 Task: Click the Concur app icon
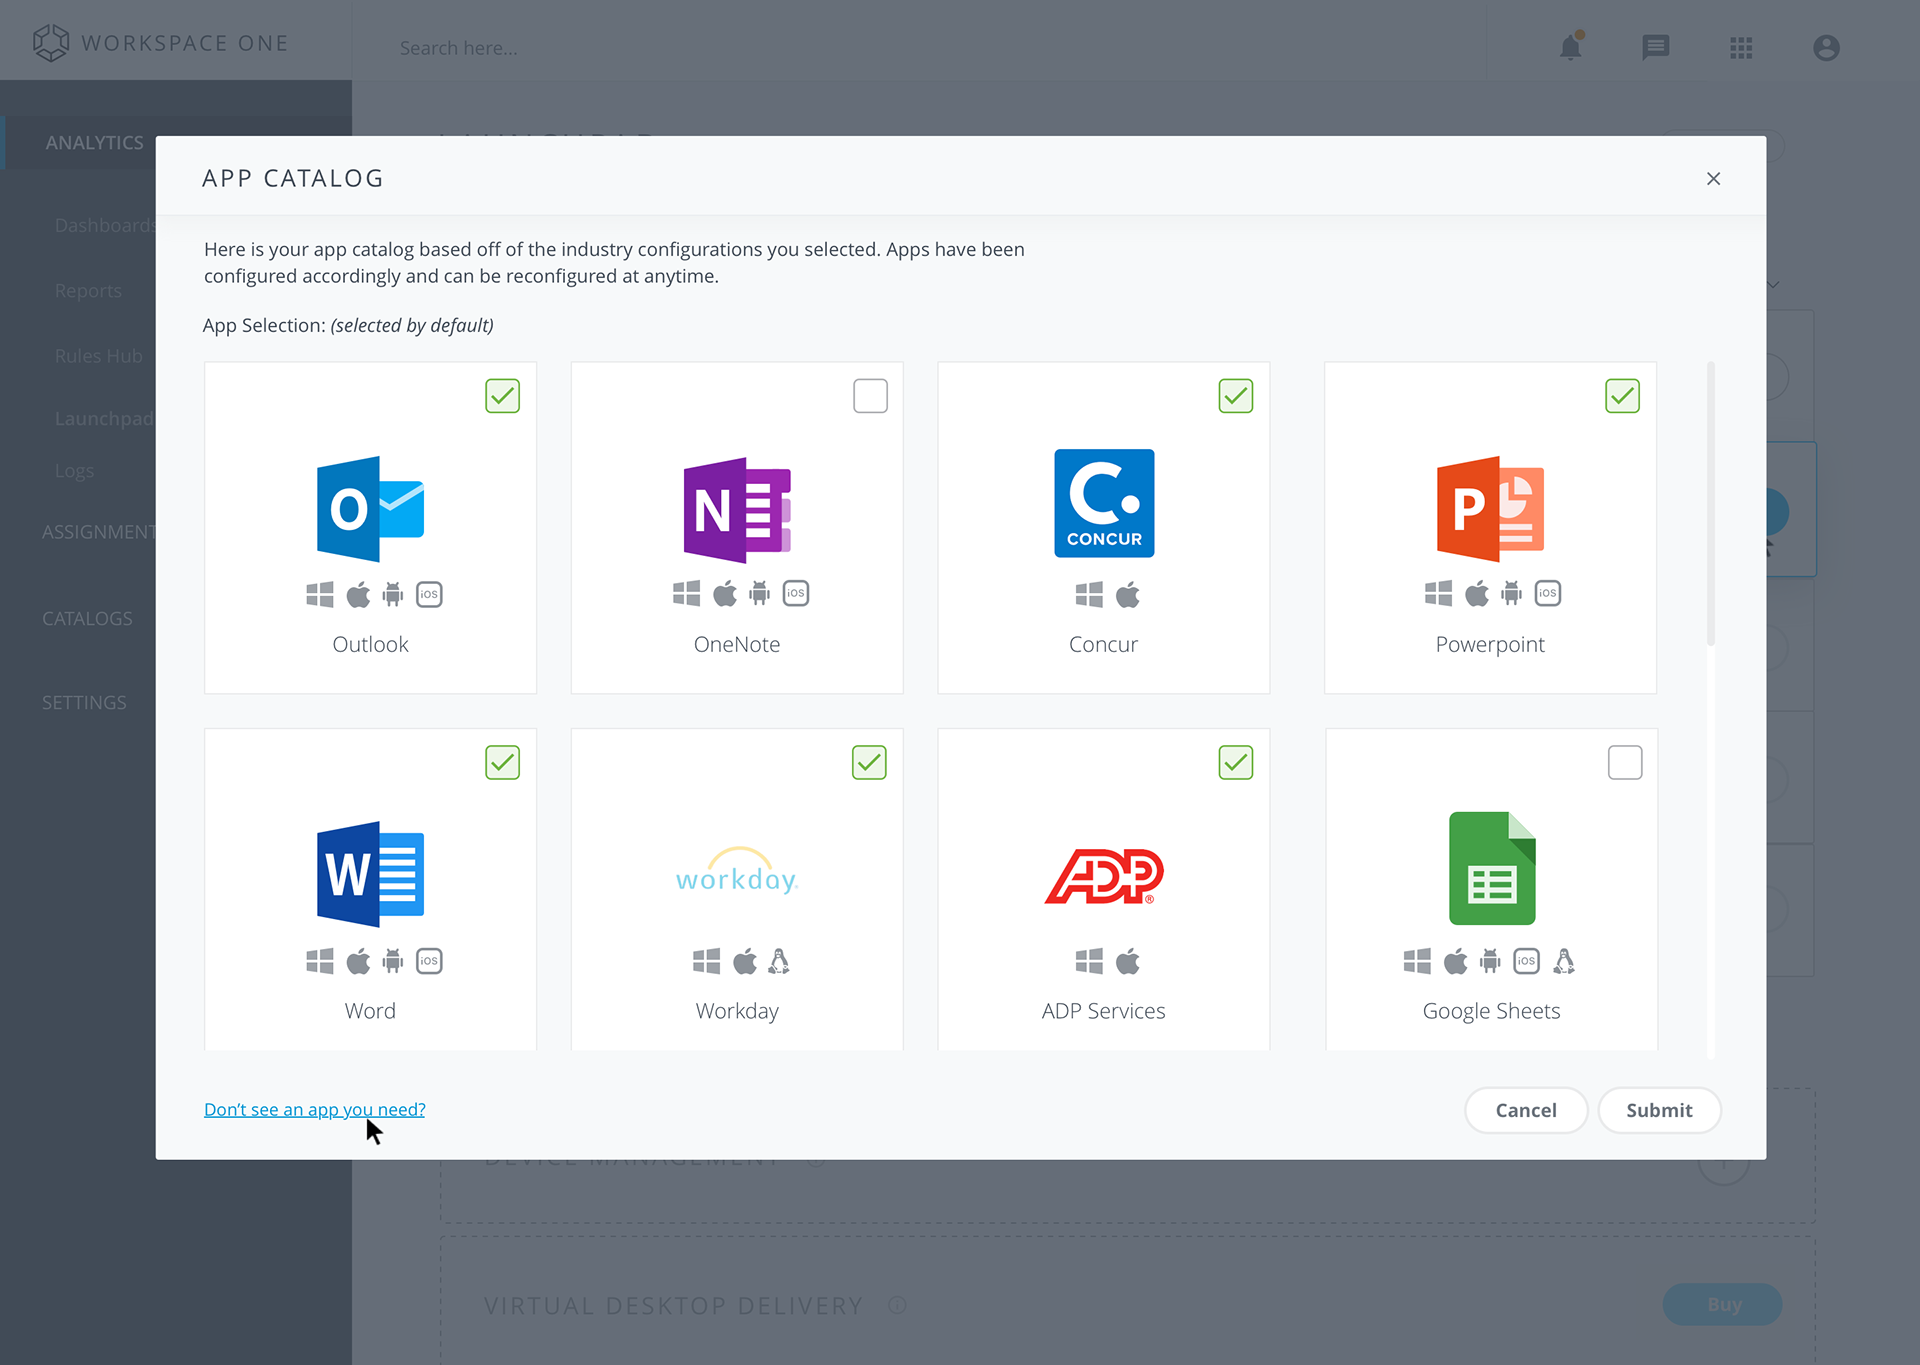point(1104,503)
